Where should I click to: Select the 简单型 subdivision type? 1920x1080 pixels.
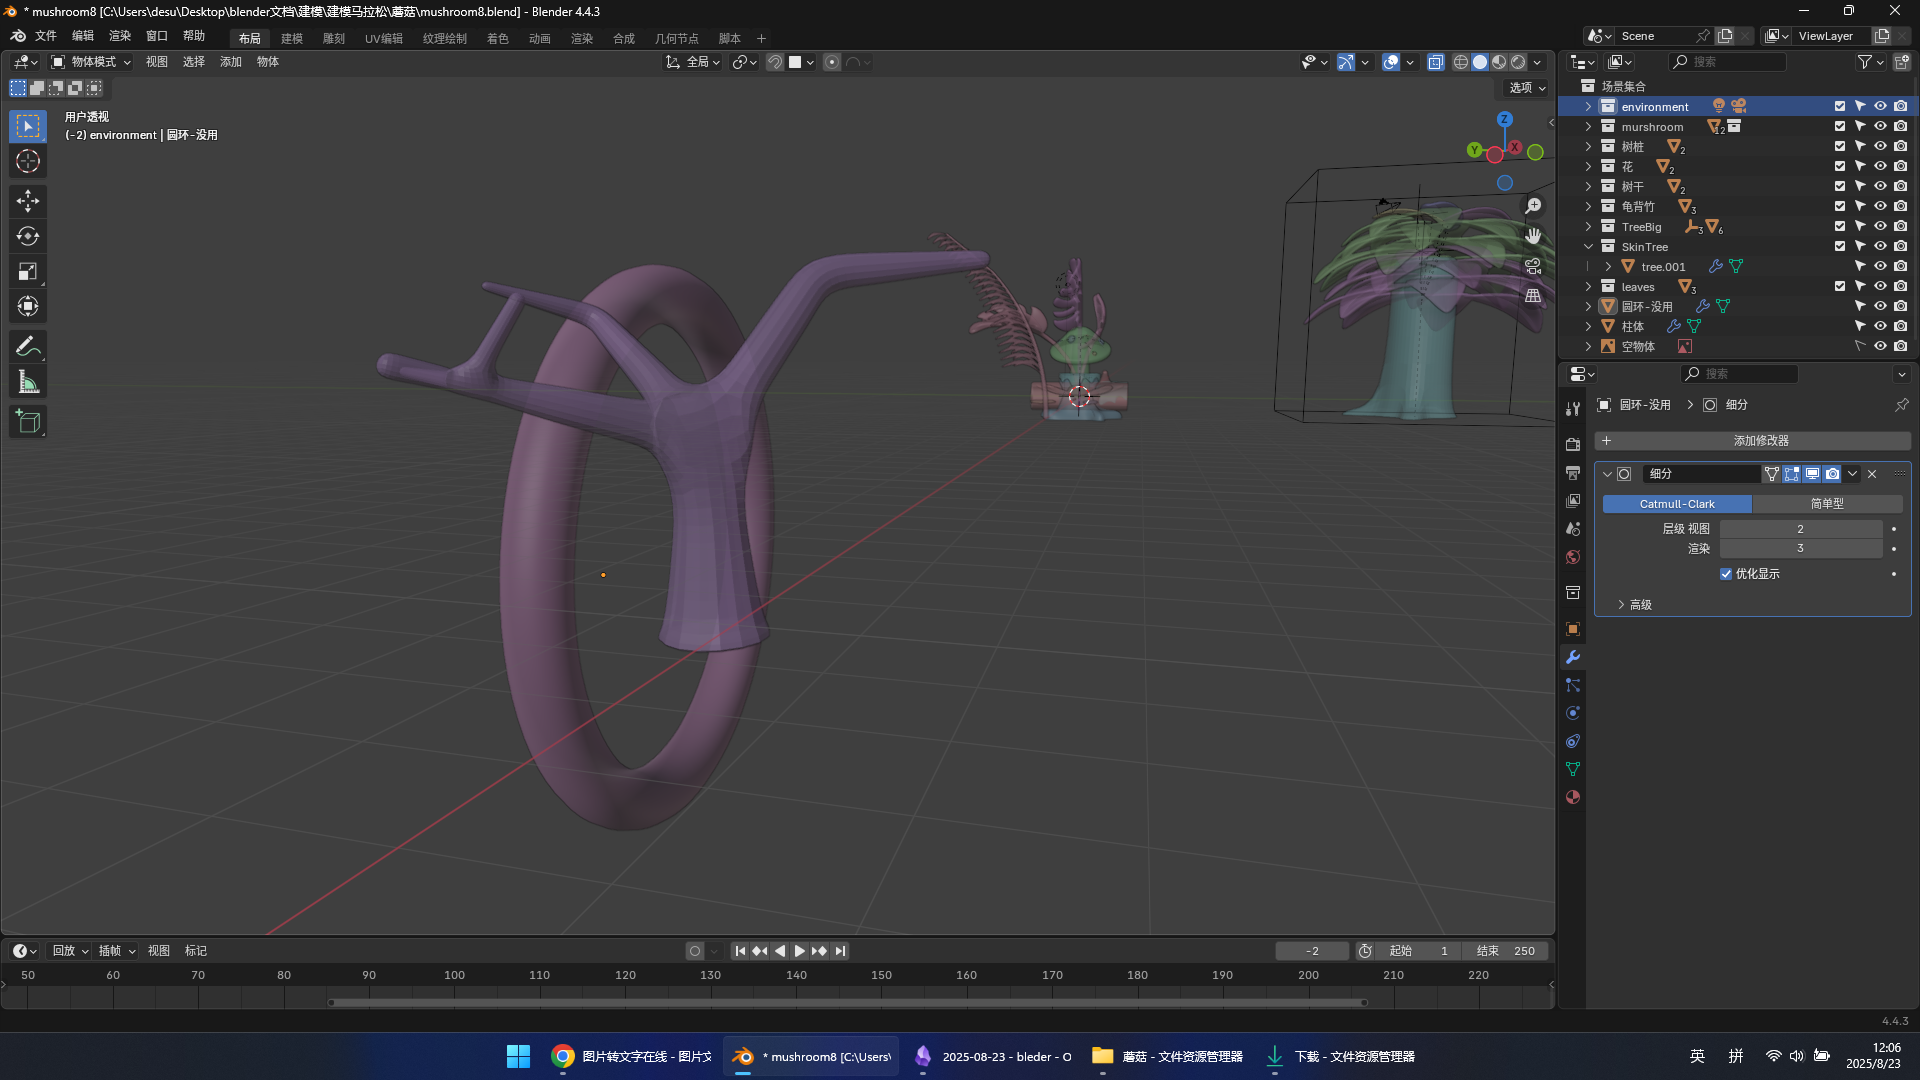[1827, 504]
